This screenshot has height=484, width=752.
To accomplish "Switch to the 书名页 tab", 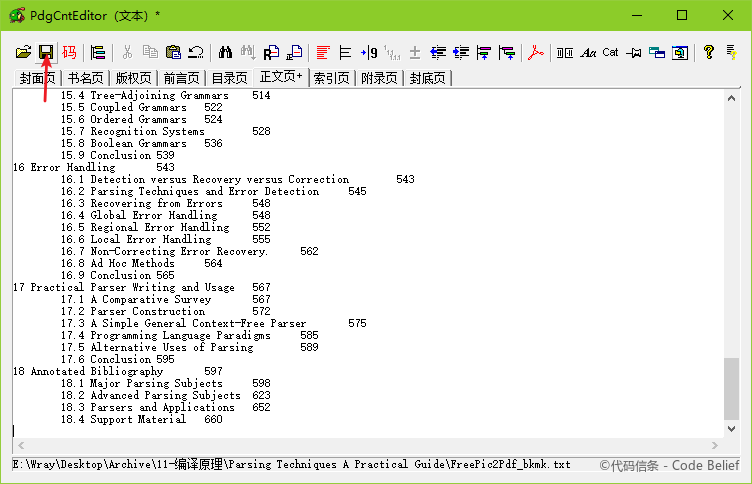I will click(x=85, y=78).
